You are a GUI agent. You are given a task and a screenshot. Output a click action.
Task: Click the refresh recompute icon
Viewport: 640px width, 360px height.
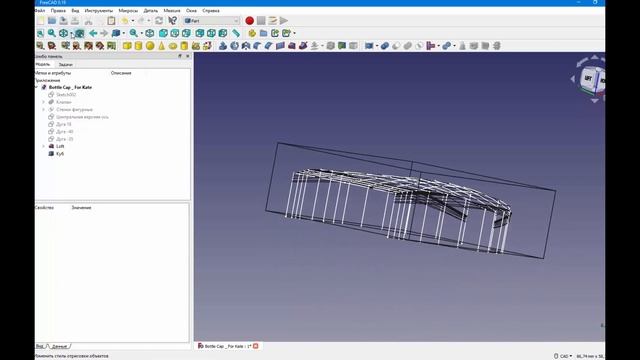(159, 20)
